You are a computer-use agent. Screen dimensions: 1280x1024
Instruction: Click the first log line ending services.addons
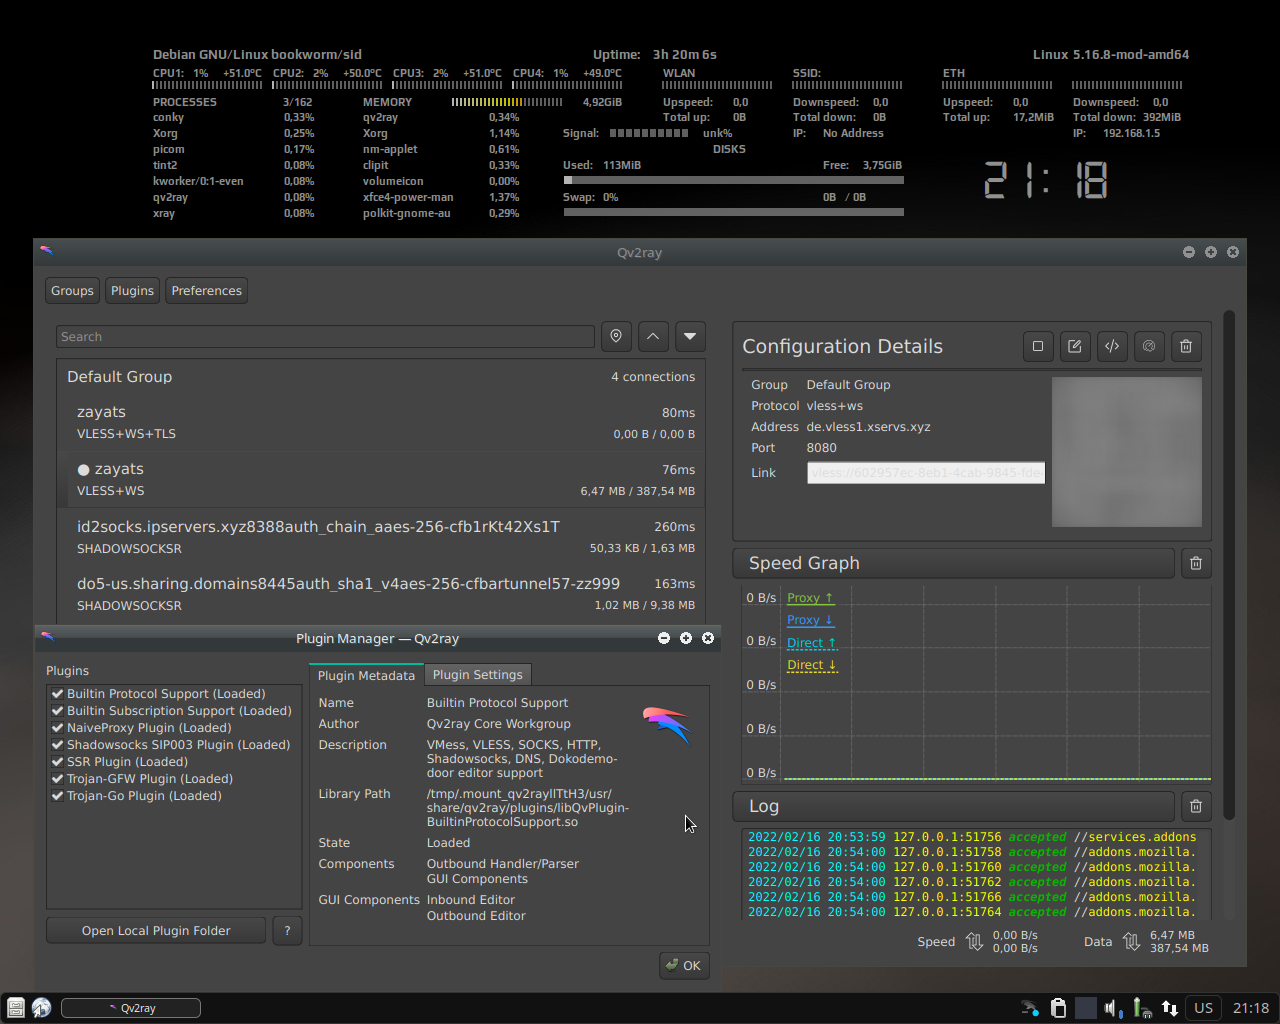pos(971,837)
